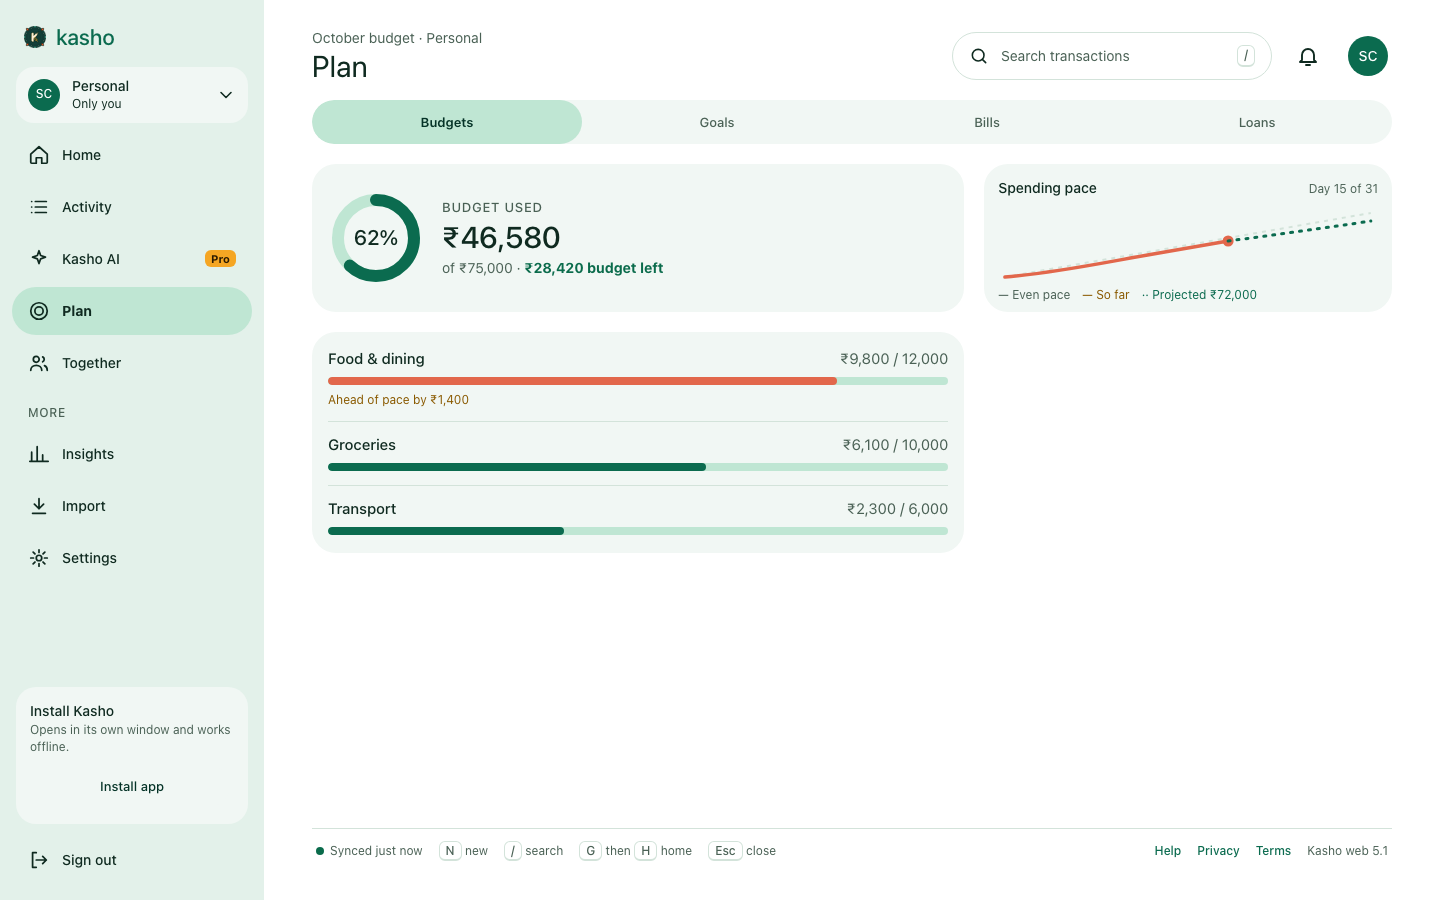The height and width of the screenshot is (900, 1440).
Task: Switch to the Goals tab
Action: pos(717,122)
